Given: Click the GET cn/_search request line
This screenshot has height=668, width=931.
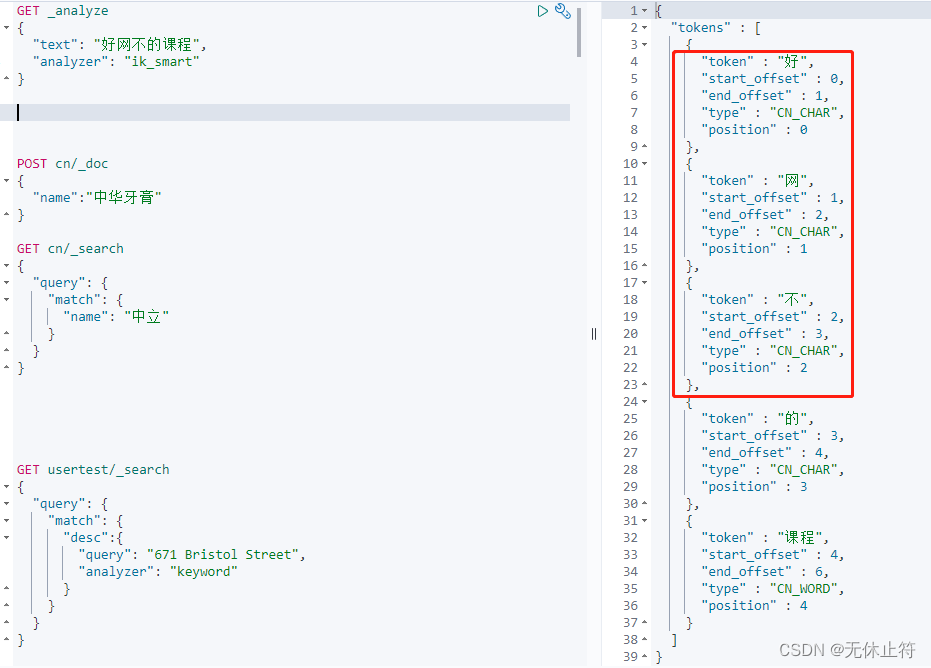Looking at the screenshot, I should tap(70, 249).
